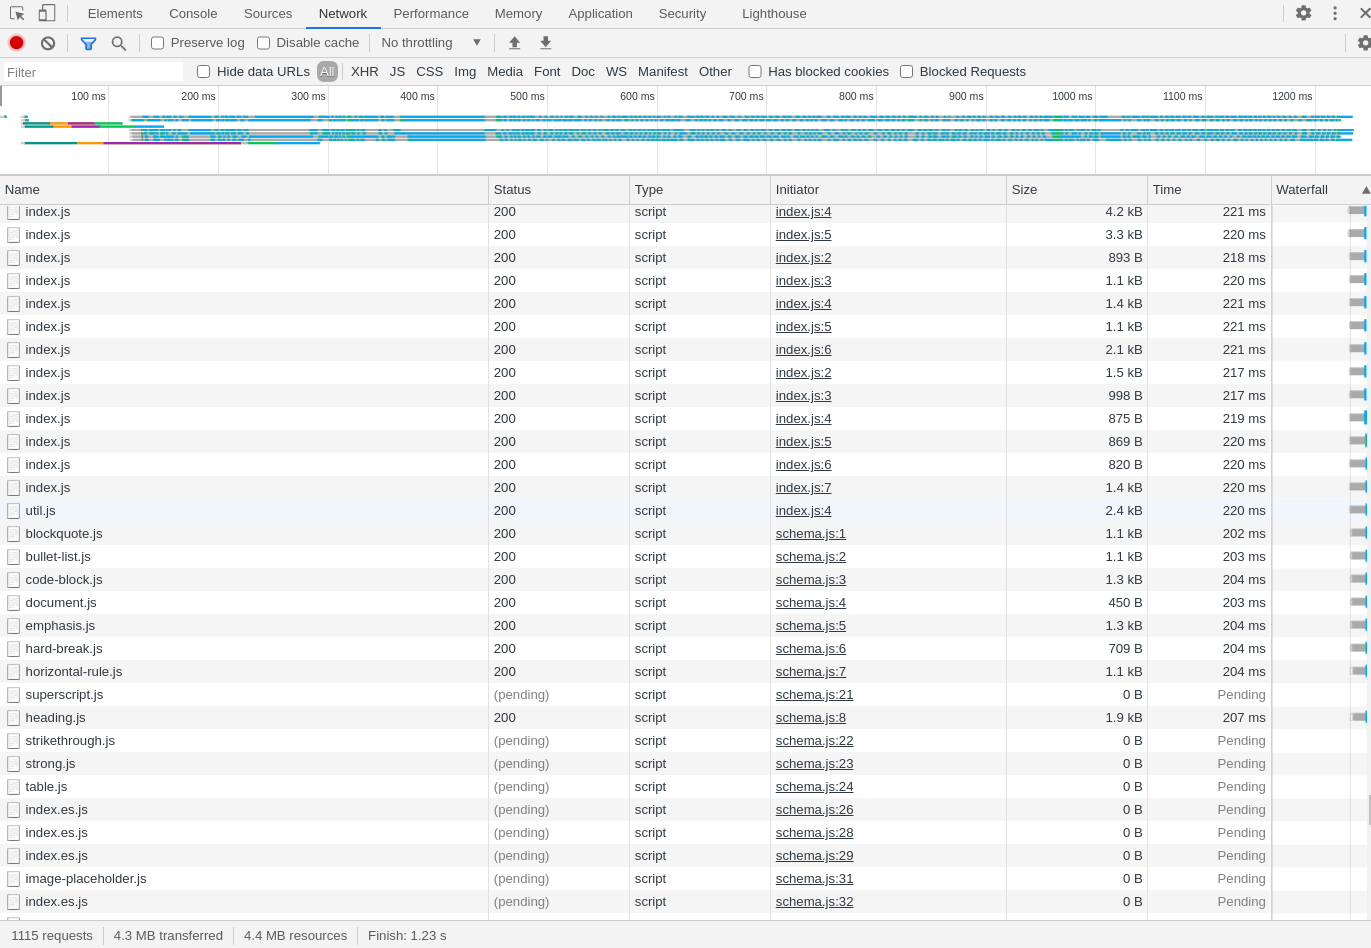Enable the Preserve log checkbox
The width and height of the screenshot is (1371, 948).
[x=157, y=42]
